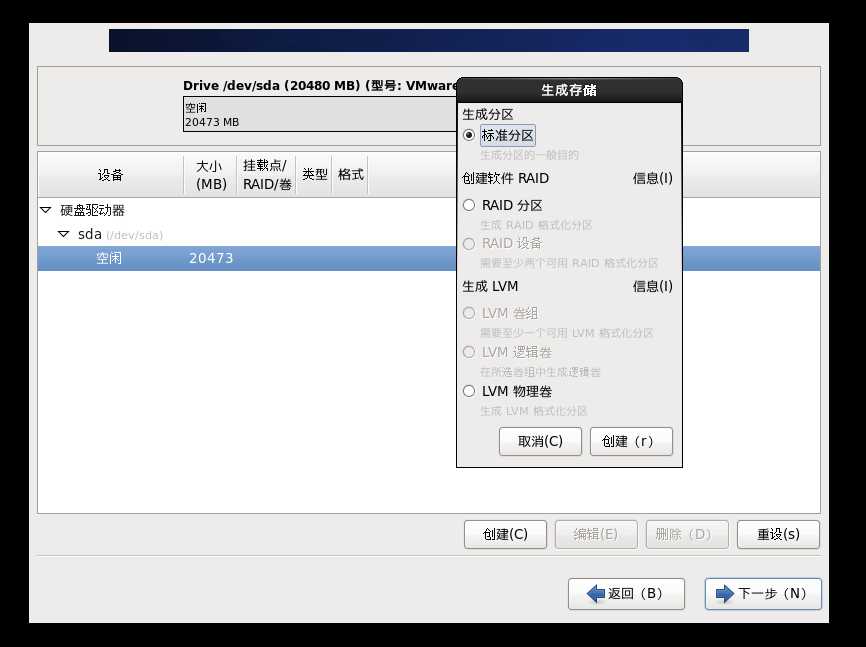Select the LVM 物理卷 option
The width and height of the screenshot is (866, 647).
click(469, 391)
